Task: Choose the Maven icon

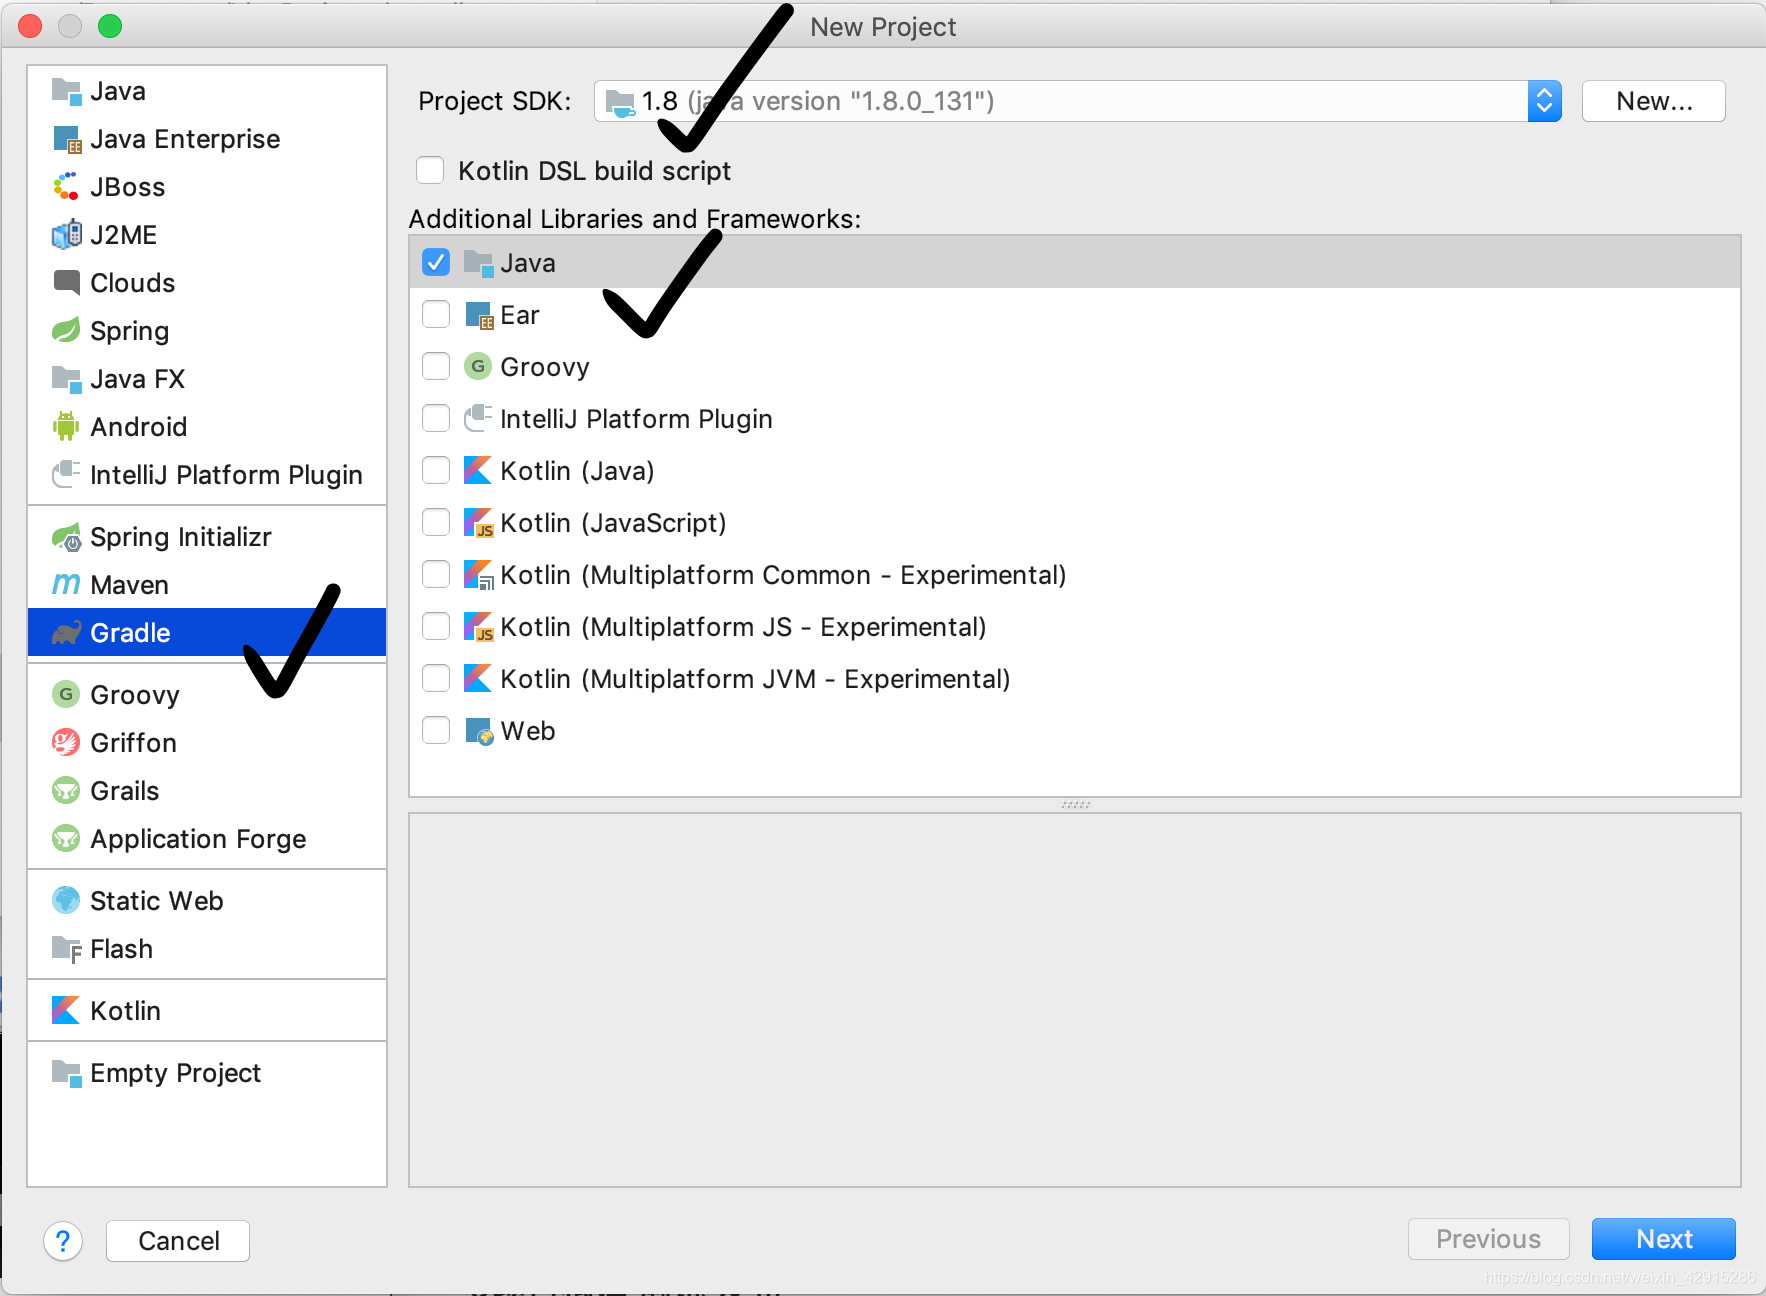Action: pyautogui.click(x=66, y=585)
